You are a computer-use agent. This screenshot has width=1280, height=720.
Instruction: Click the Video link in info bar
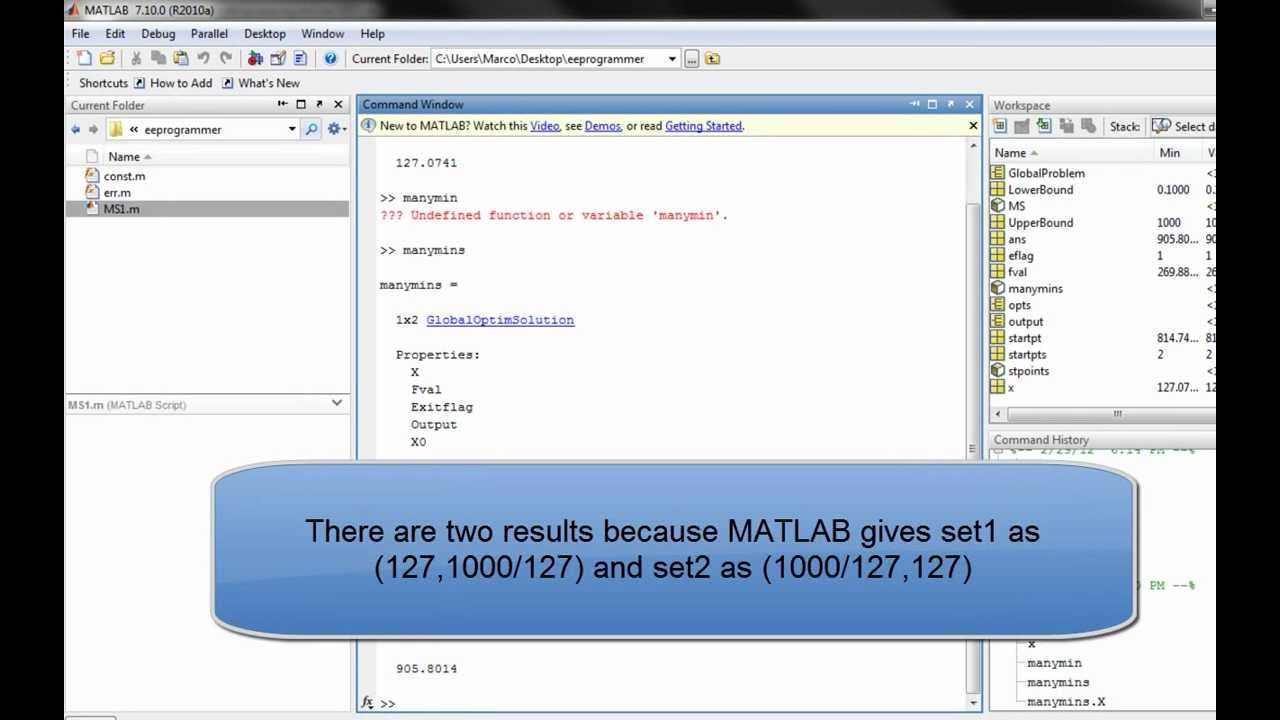[545, 126]
